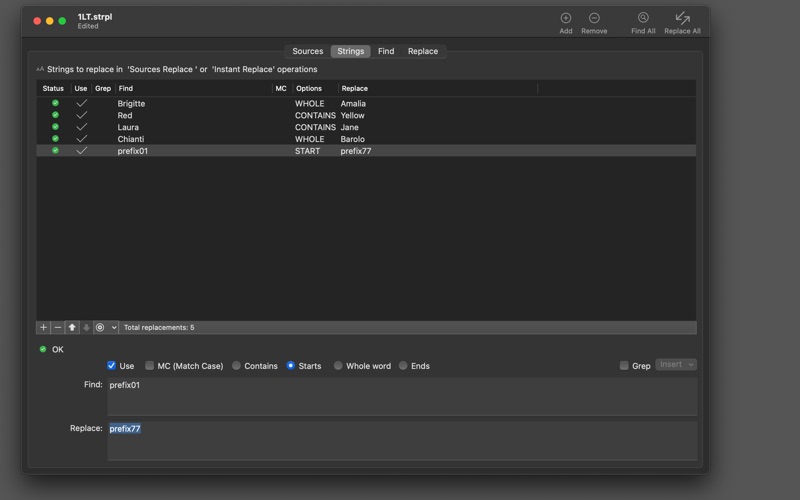
Task: Click the Yellow replace cell
Action: pyautogui.click(x=353, y=115)
